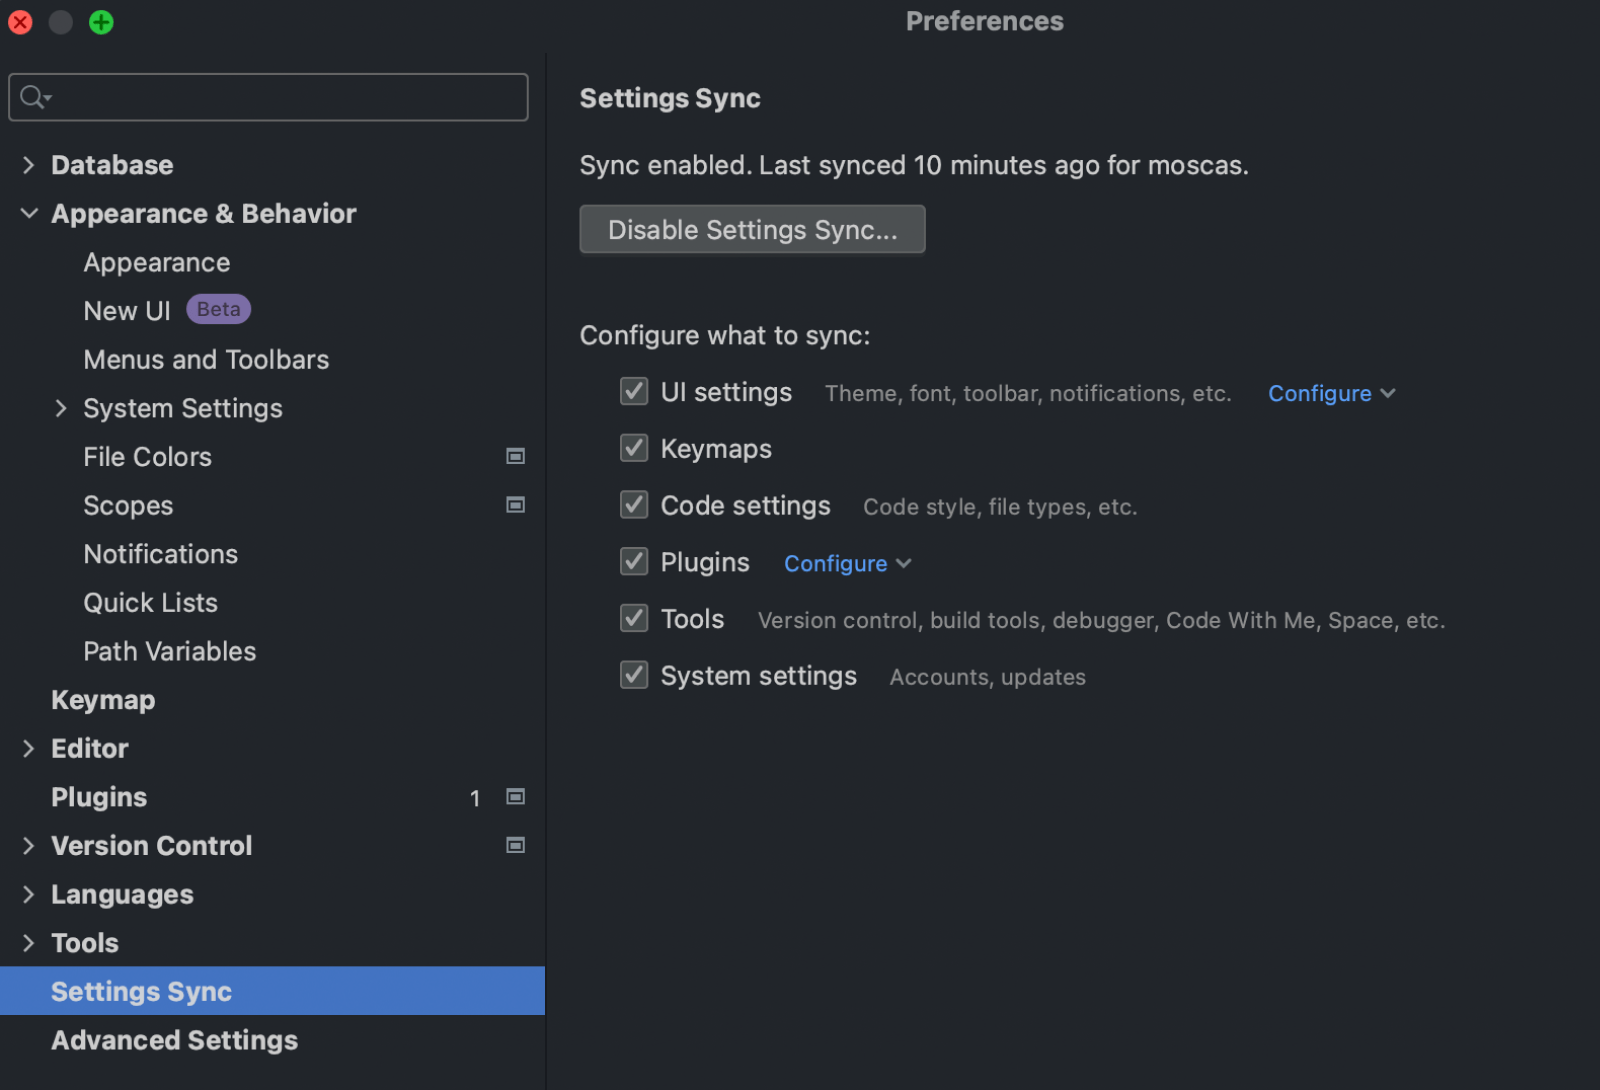The height and width of the screenshot is (1090, 1600).
Task: Click the search magnifier icon
Action: pyautogui.click(x=33, y=97)
